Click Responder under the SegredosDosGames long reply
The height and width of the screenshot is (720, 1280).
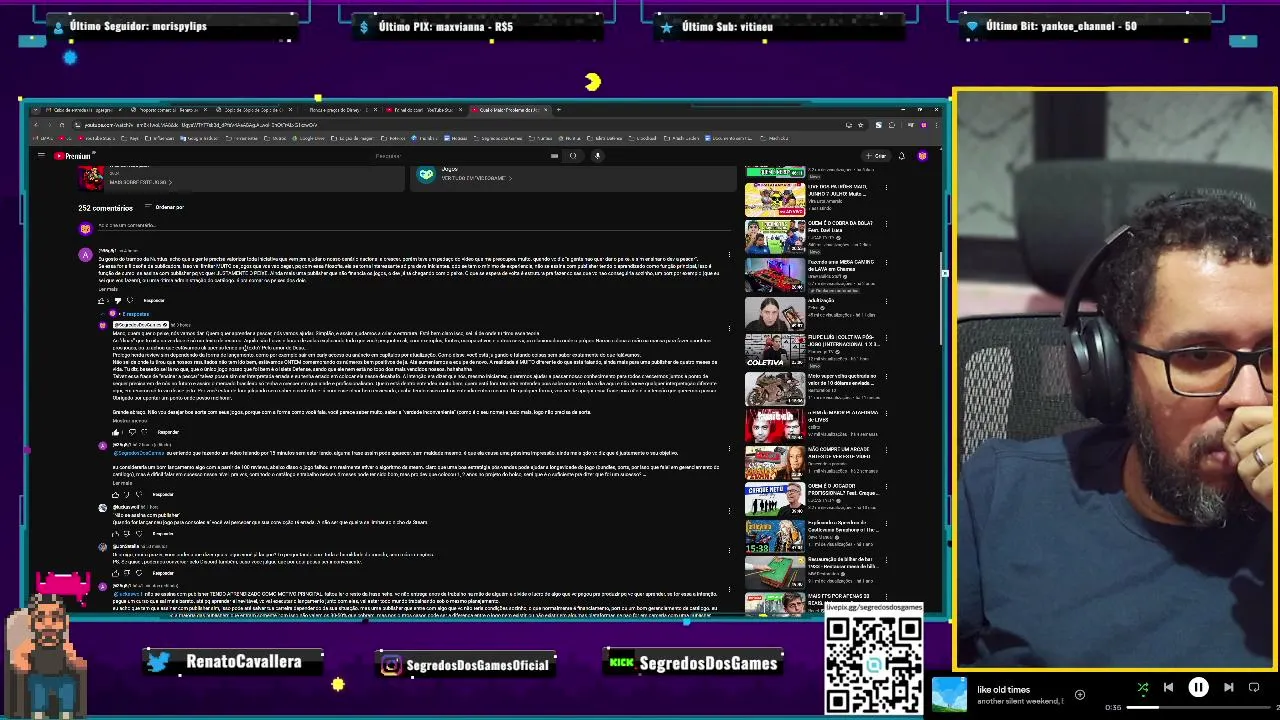coord(168,432)
